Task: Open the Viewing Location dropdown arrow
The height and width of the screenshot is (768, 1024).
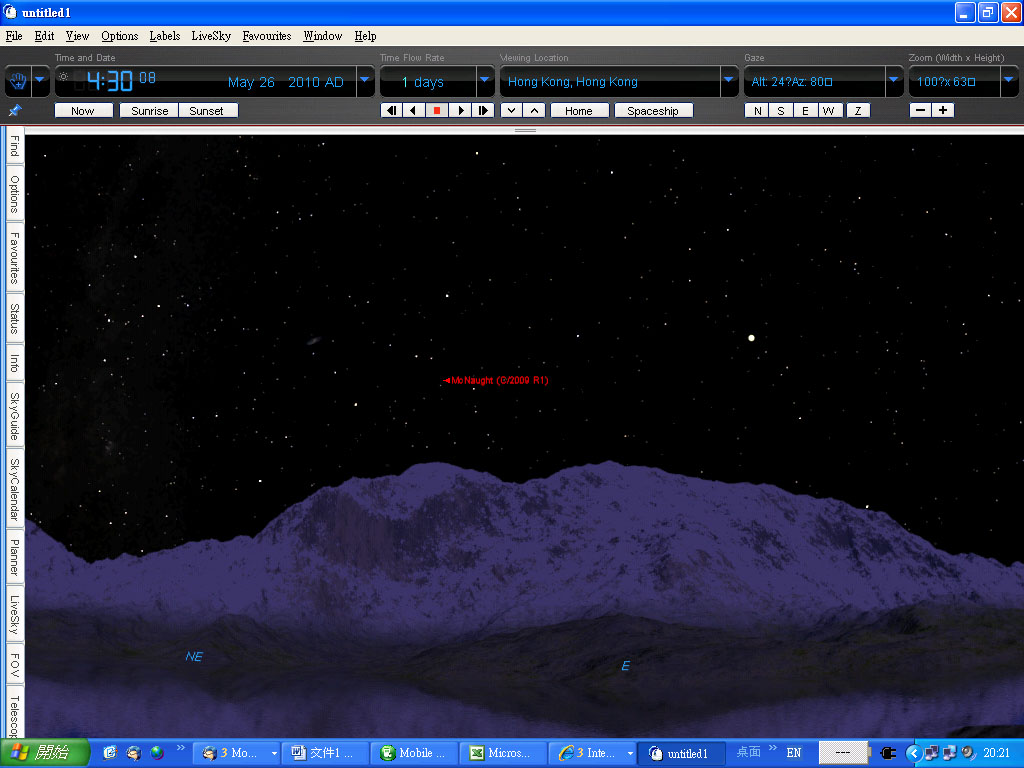Action: [729, 80]
